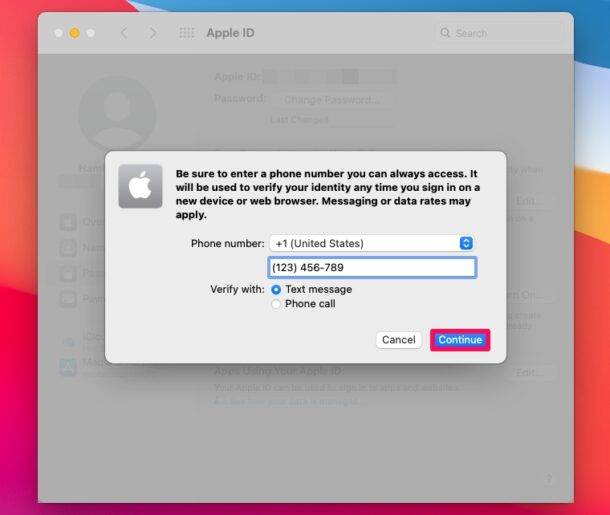Click the profile avatar picture

pyautogui.click(x=117, y=114)
